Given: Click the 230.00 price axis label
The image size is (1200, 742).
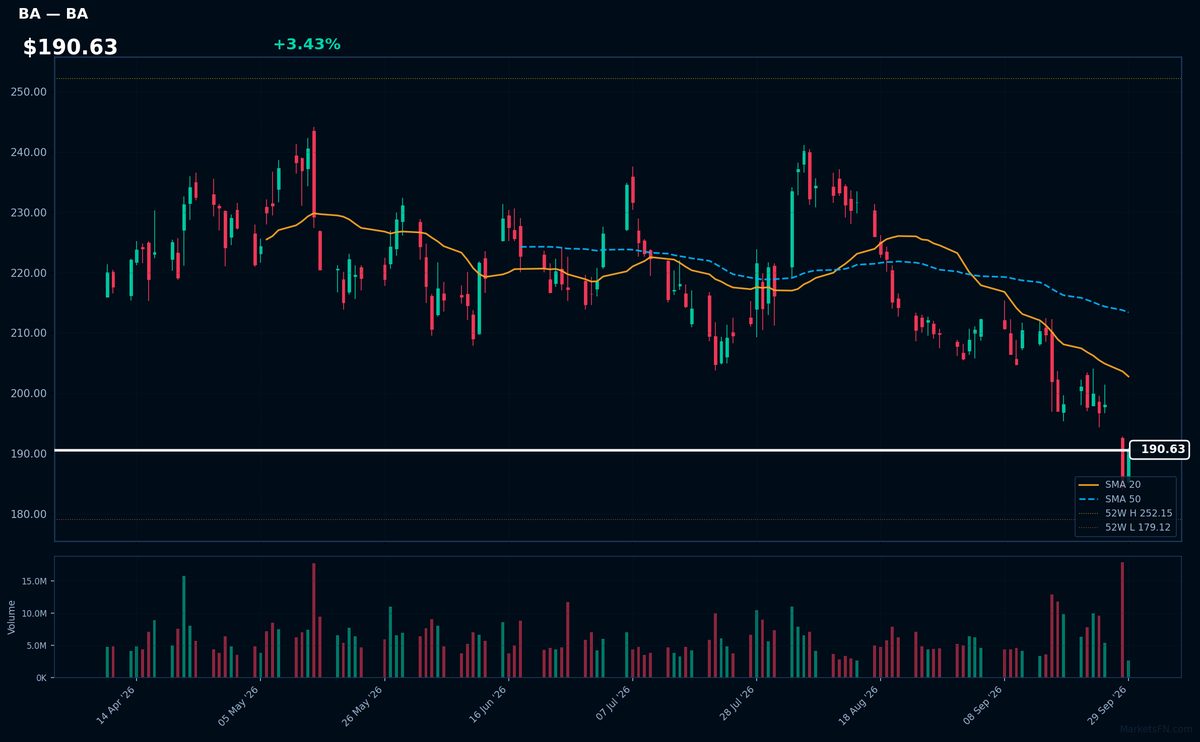Looking at the screenshot, I should (x=28, y=213).
